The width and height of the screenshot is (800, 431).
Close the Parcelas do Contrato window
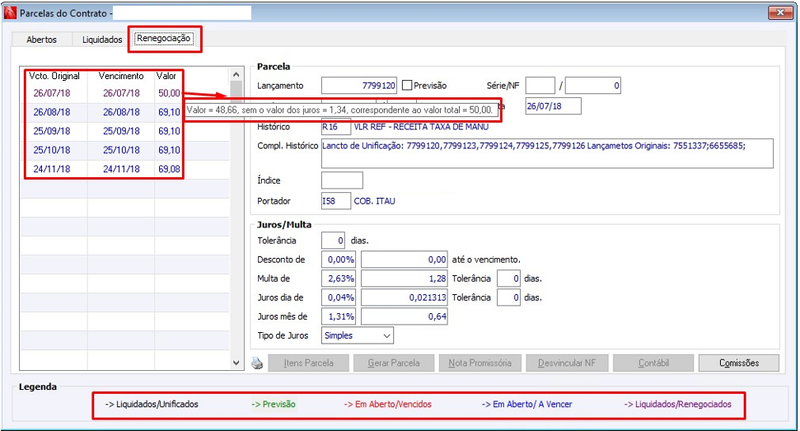780,12
